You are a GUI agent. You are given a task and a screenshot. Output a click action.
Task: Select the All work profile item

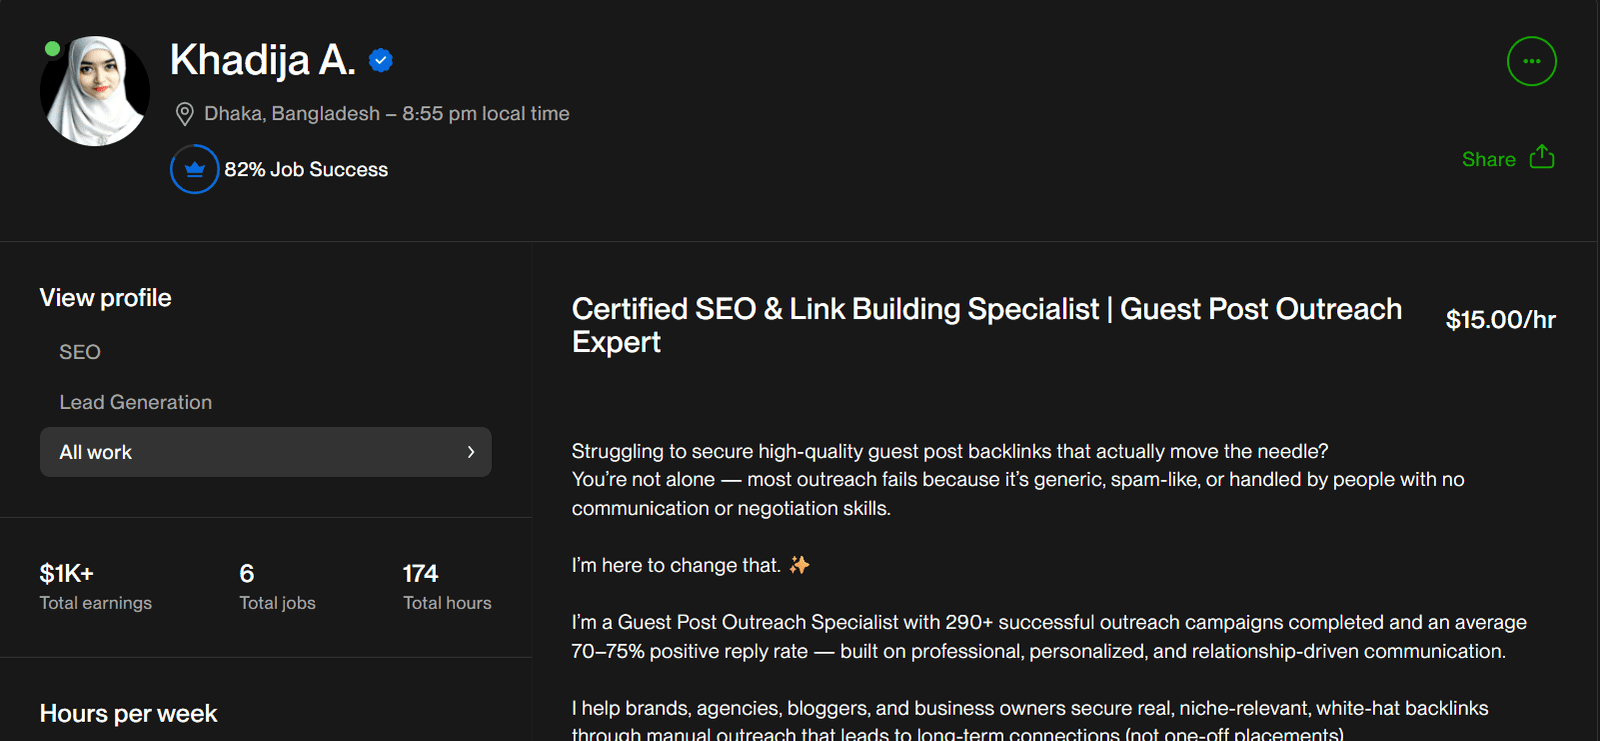click(96, 452)
